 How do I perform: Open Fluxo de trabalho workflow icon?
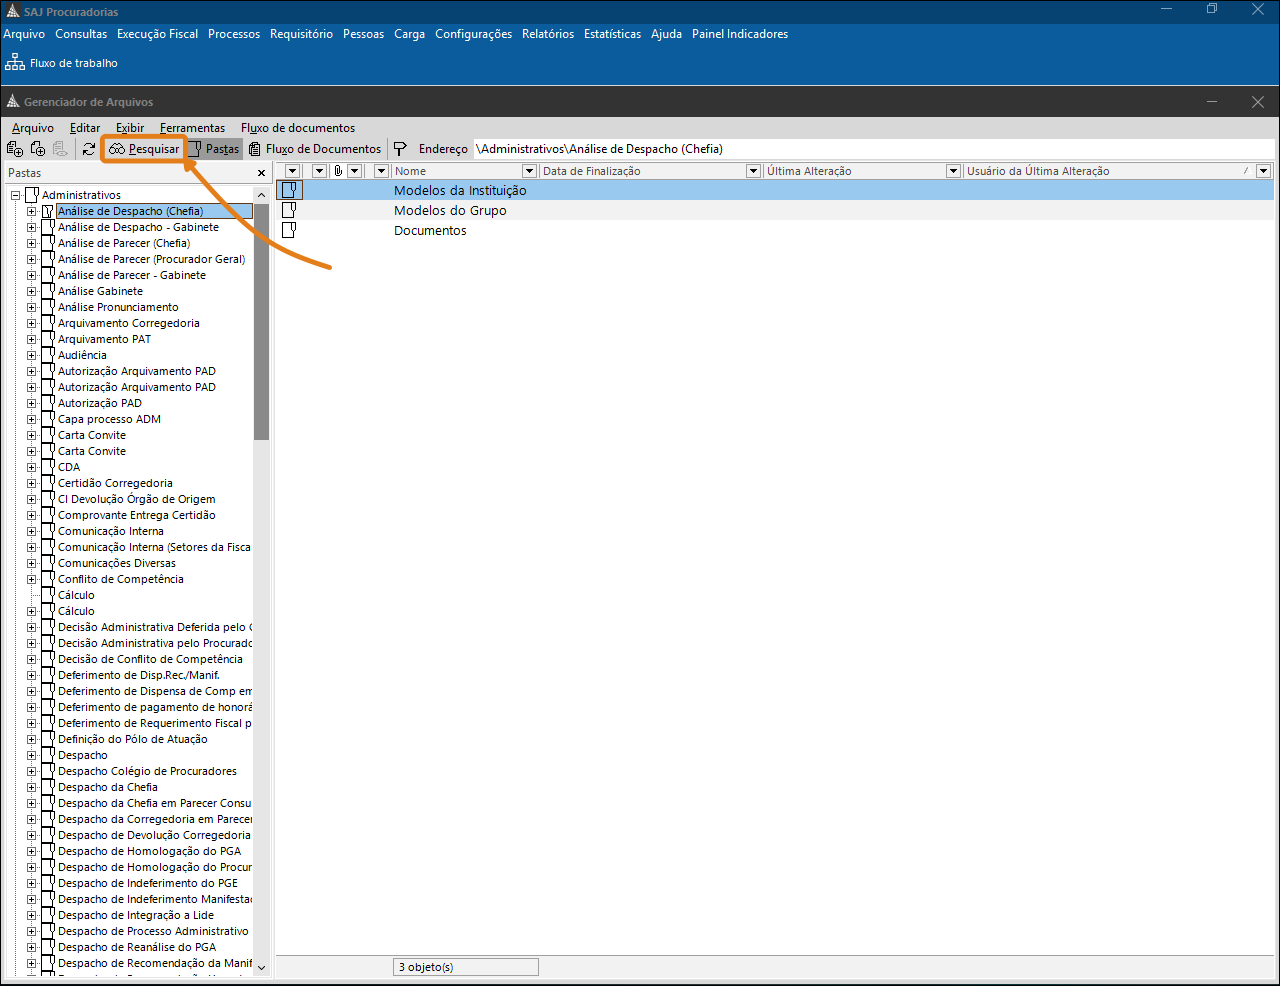[x=16, y=62]
